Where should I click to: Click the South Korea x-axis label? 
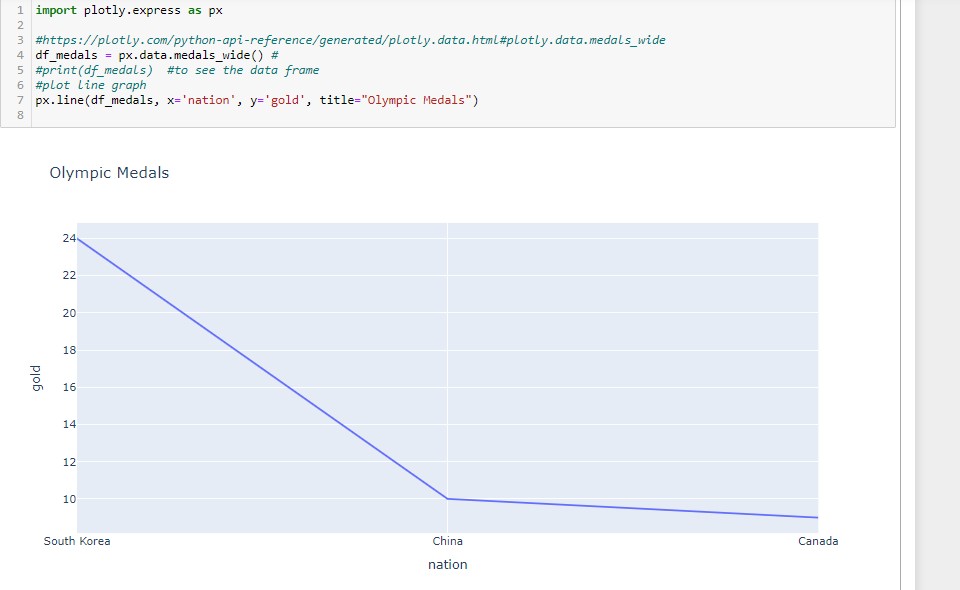[x=77, y=541]
